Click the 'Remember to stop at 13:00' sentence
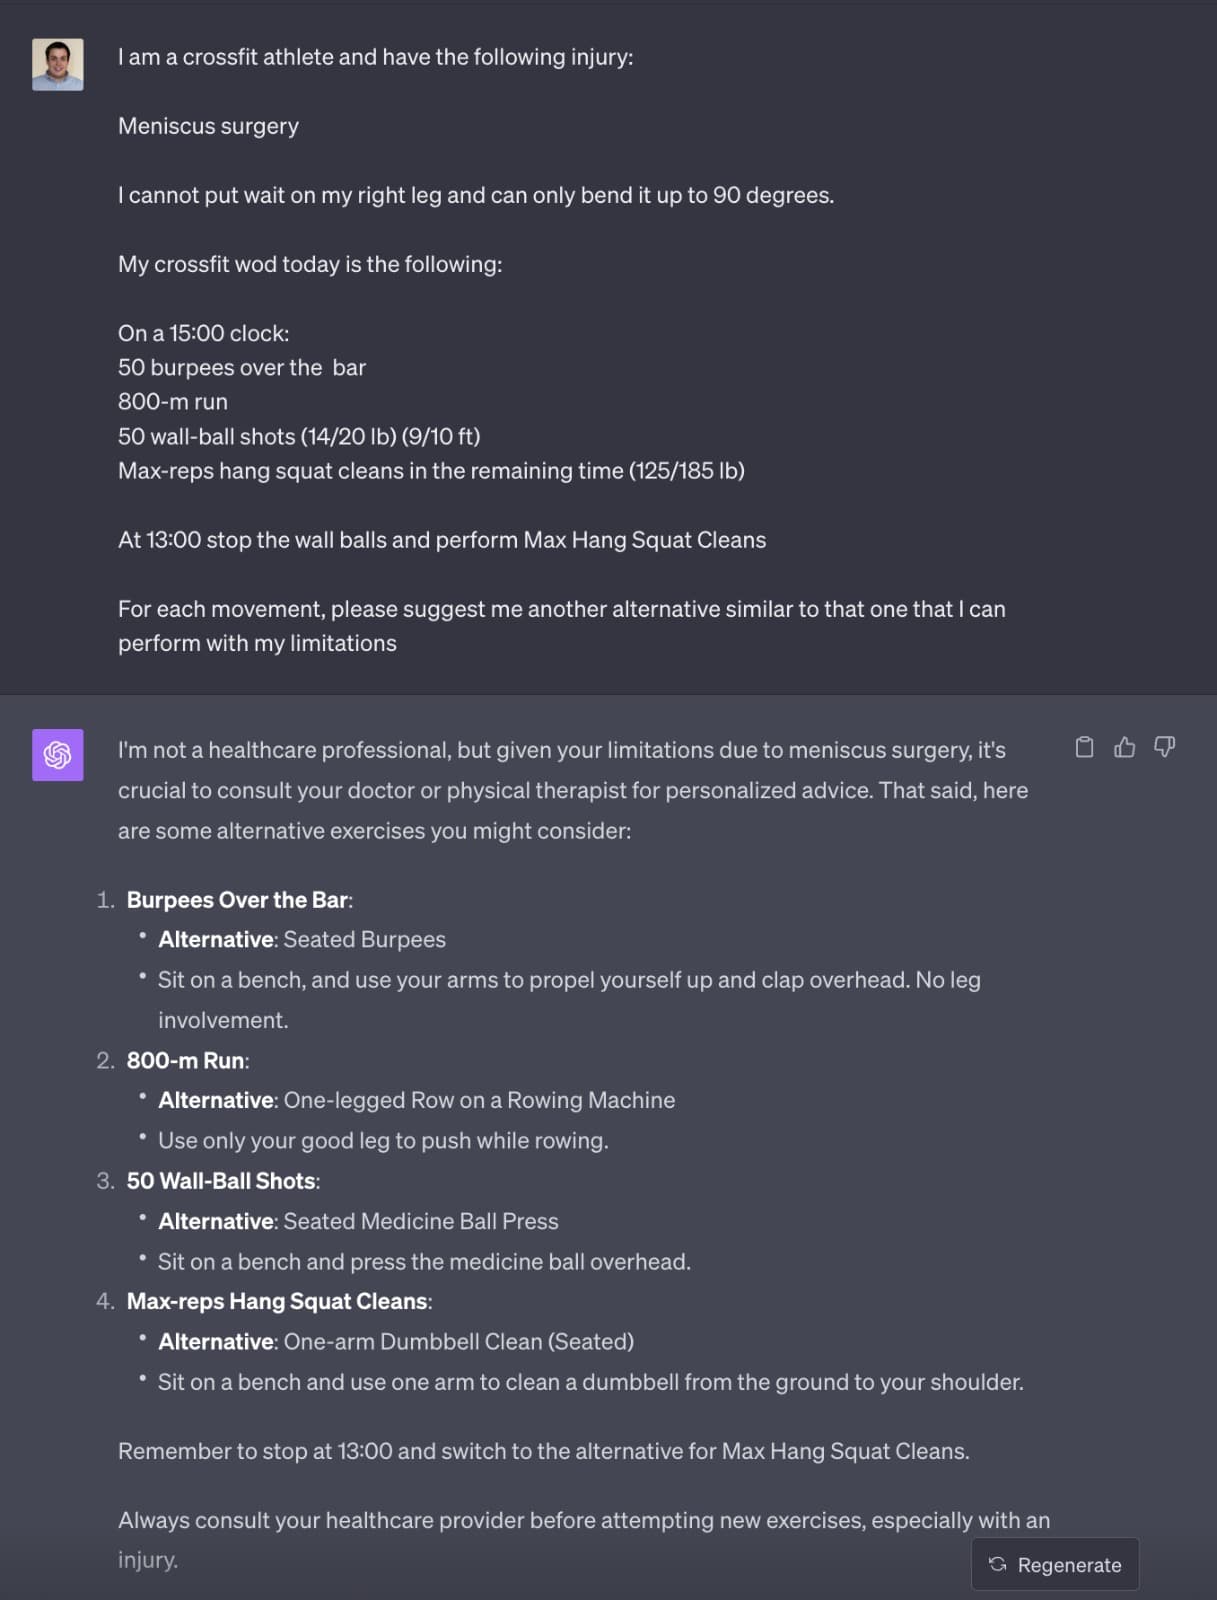1217x1600 pixels. [x=543, y=1451]
